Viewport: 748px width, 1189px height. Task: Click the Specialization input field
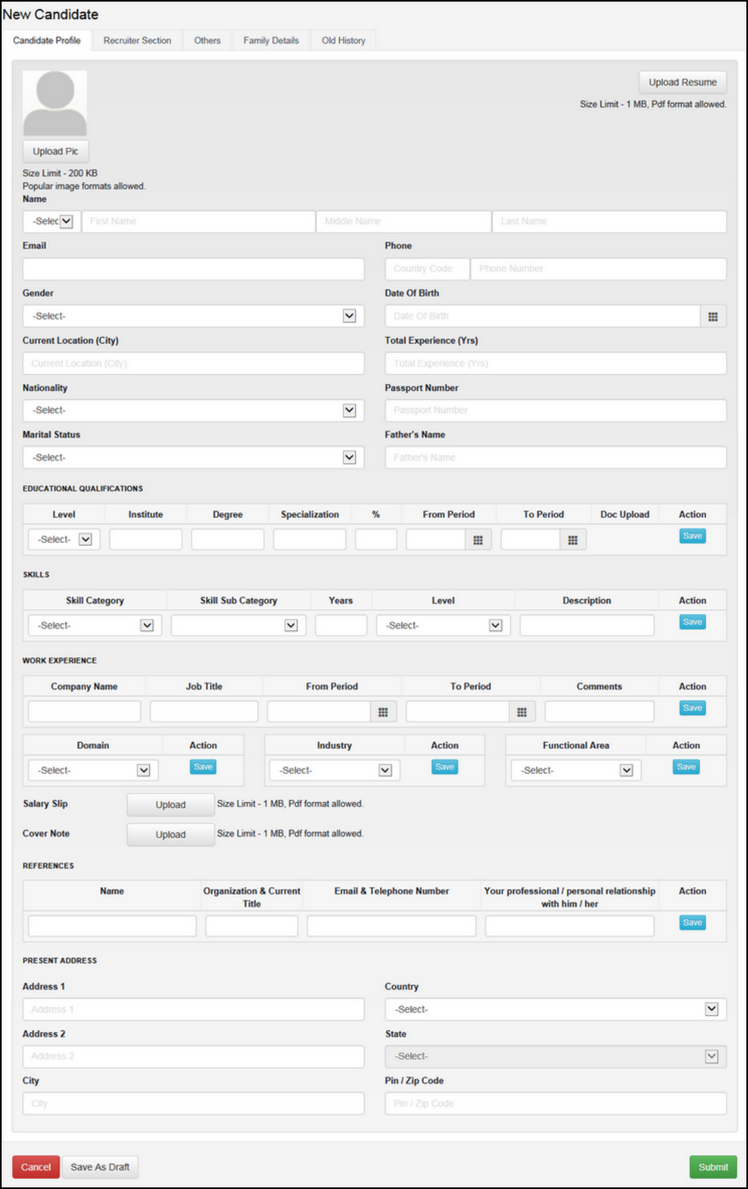(310, 539)
